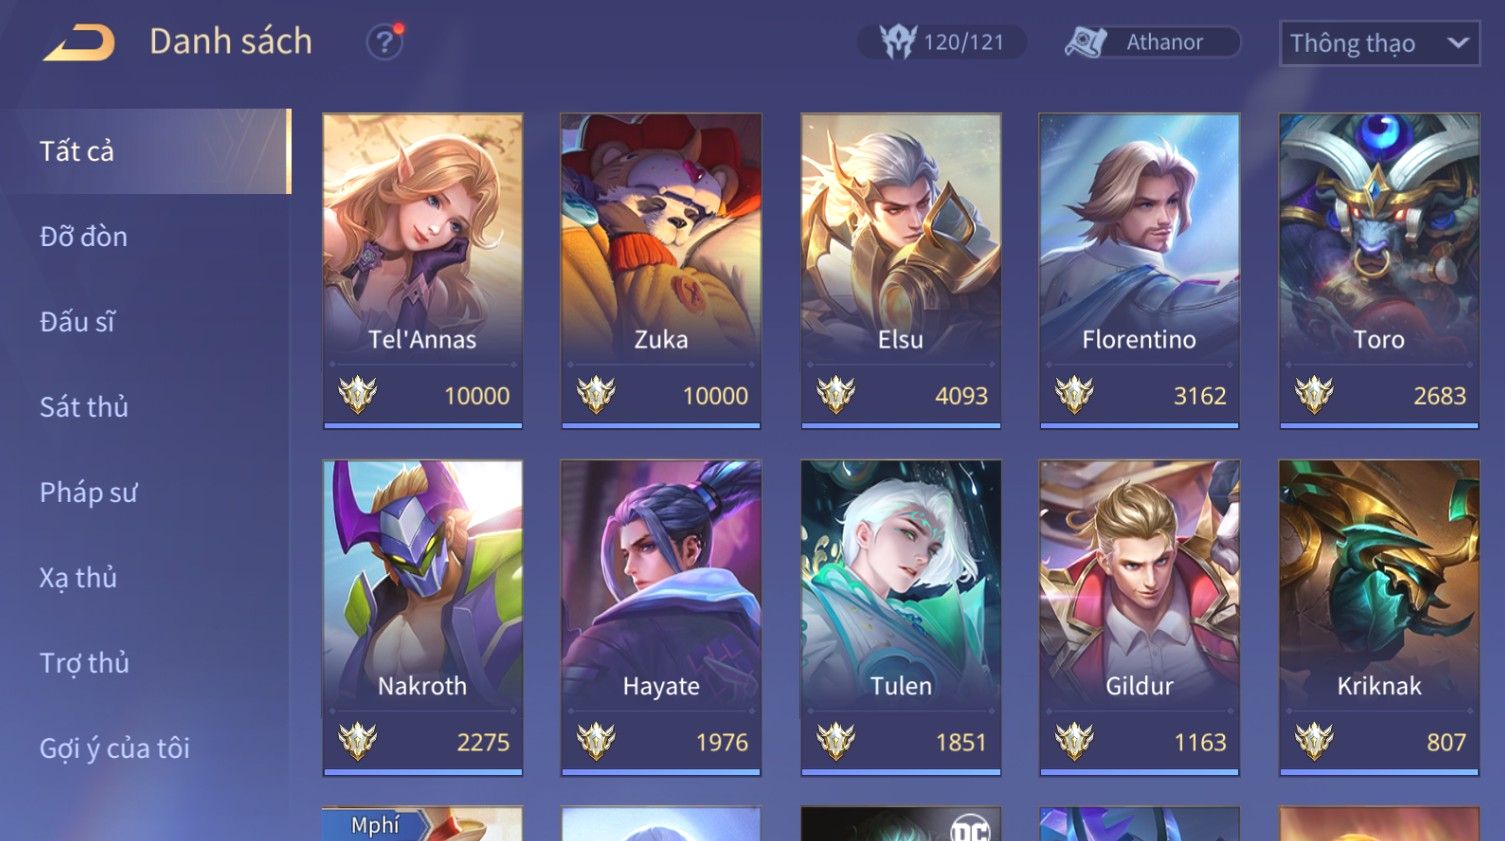Select the Florentino hero card

pos(1139,271)
